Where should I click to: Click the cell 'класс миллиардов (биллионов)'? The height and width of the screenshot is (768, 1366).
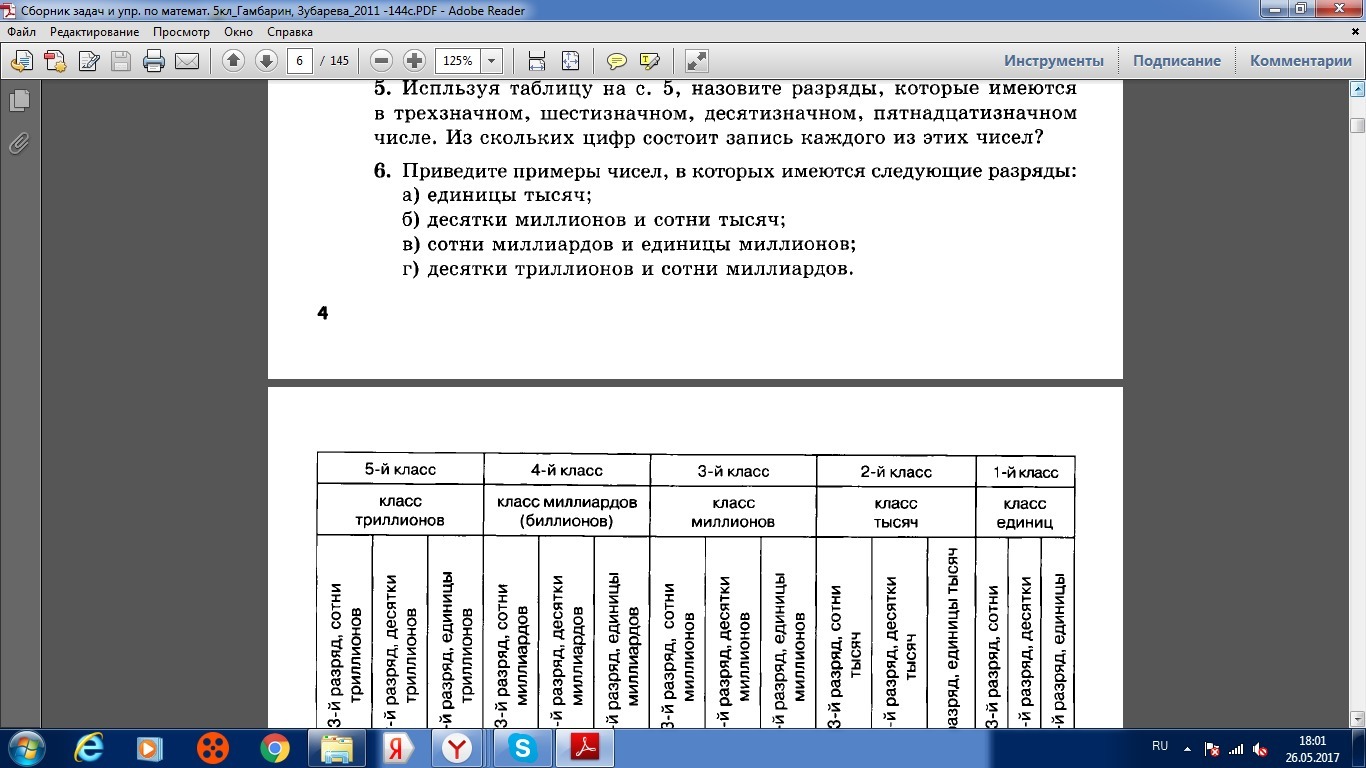pos(567,511)
